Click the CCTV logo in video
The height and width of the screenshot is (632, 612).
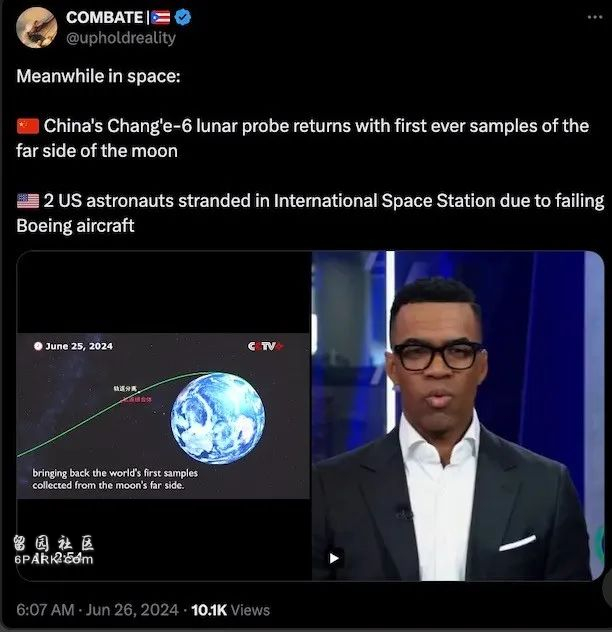point(265,346)
